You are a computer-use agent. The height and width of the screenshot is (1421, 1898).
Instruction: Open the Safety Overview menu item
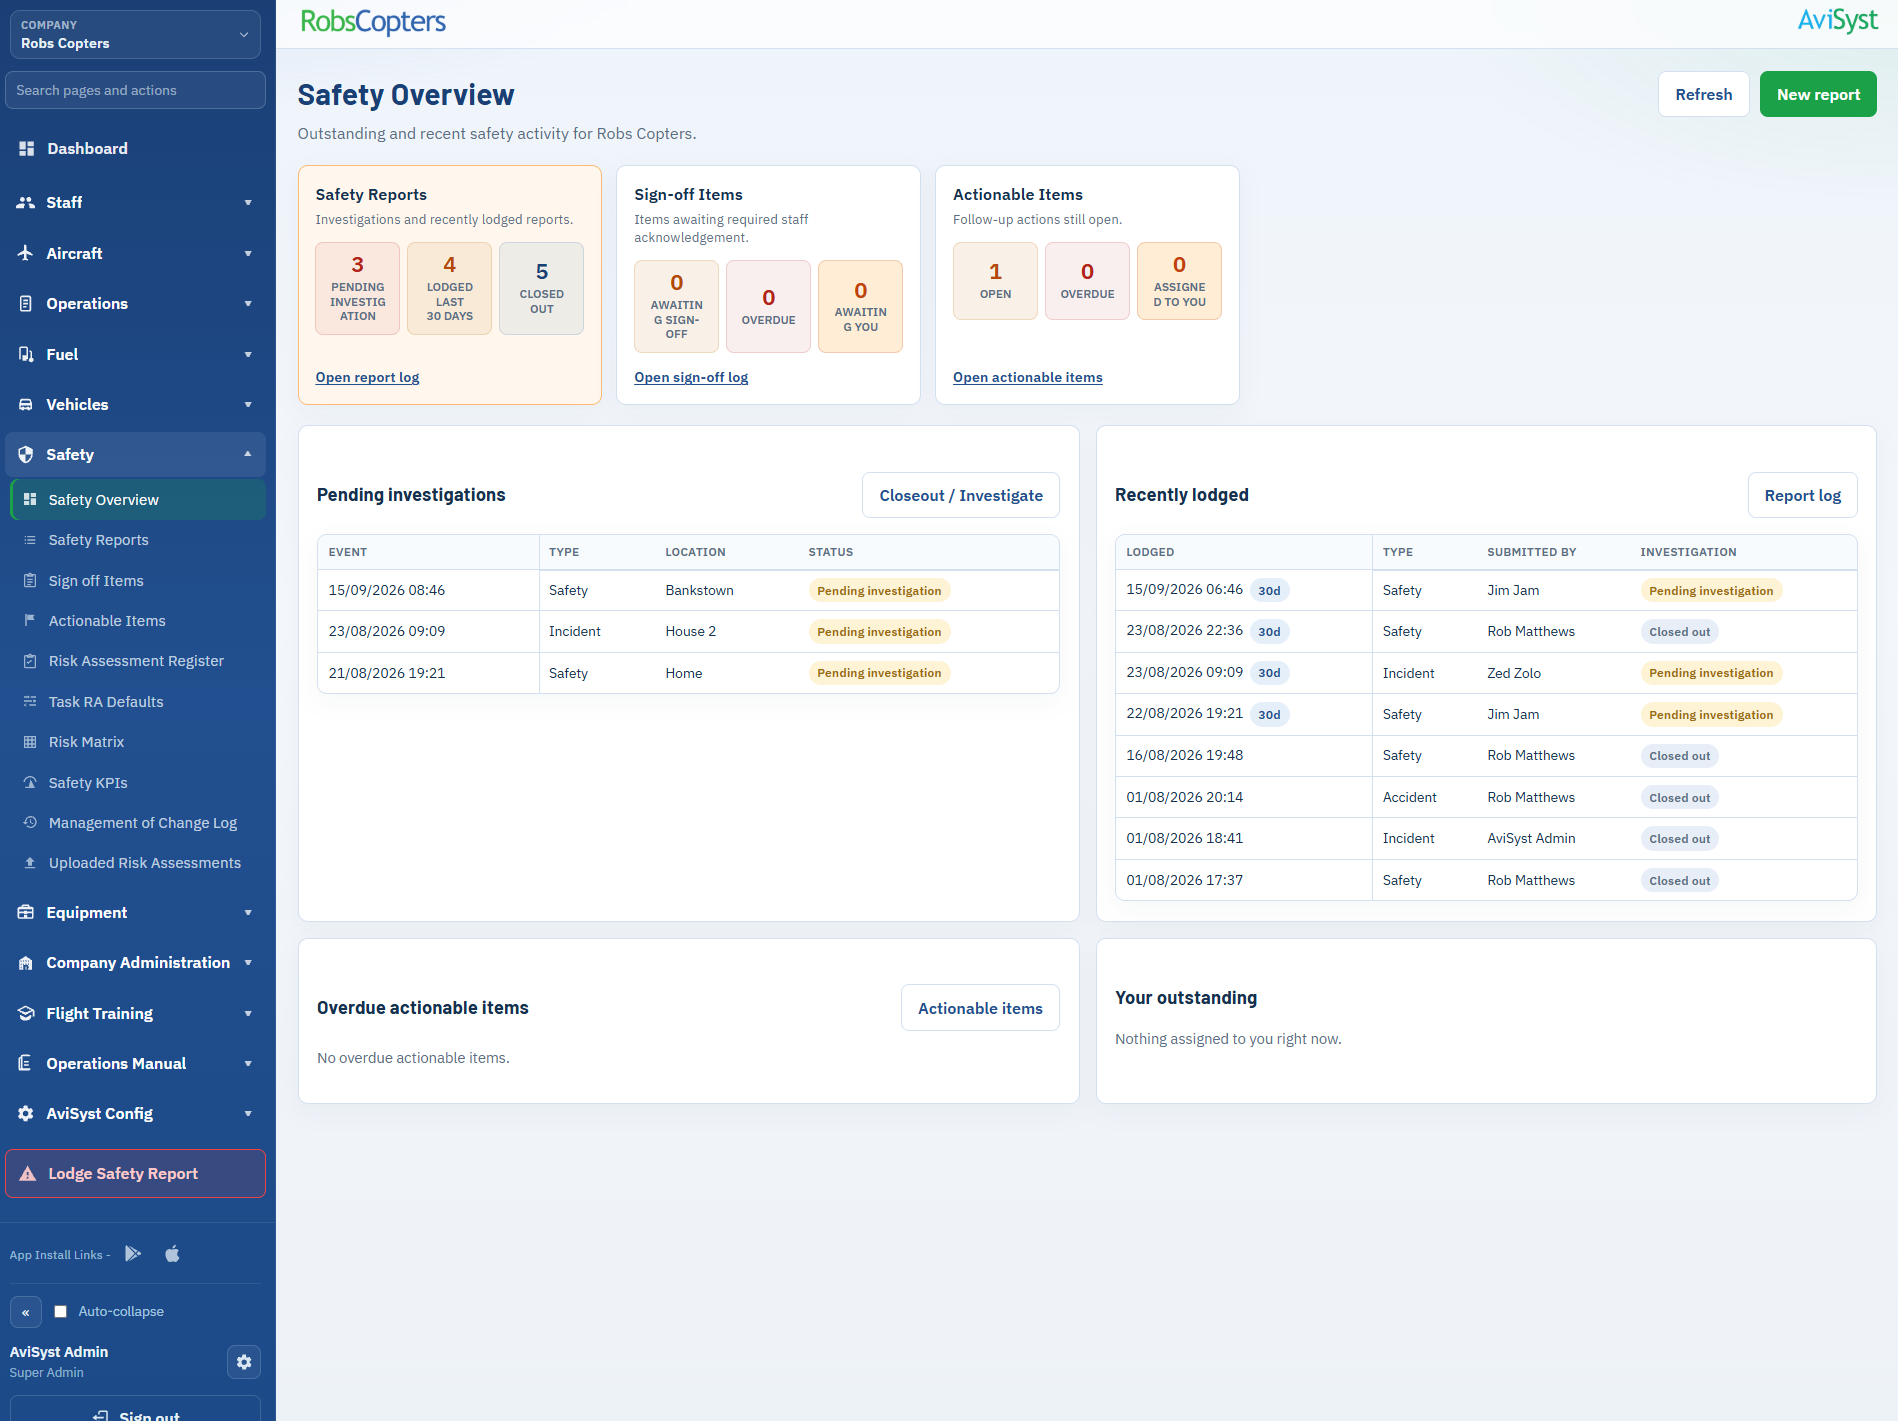pyautogui.click(x=138, y=500)
